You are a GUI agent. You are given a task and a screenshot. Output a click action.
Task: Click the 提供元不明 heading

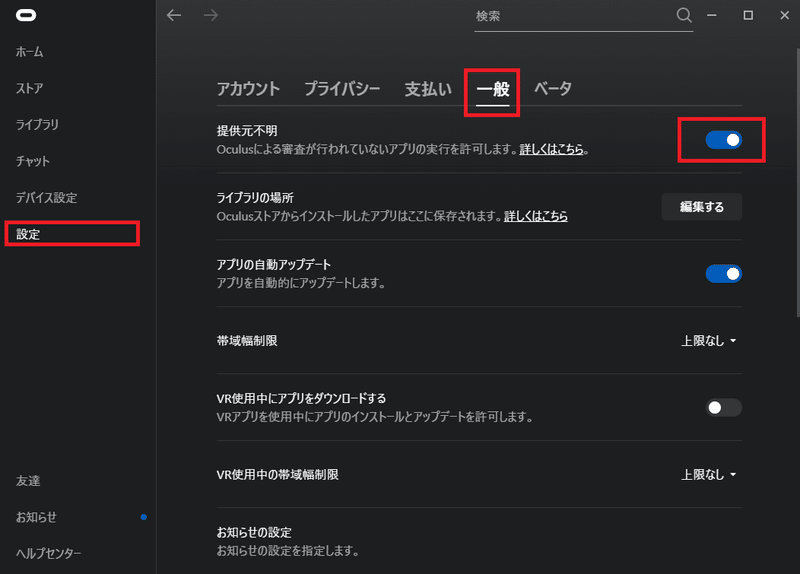247,131
